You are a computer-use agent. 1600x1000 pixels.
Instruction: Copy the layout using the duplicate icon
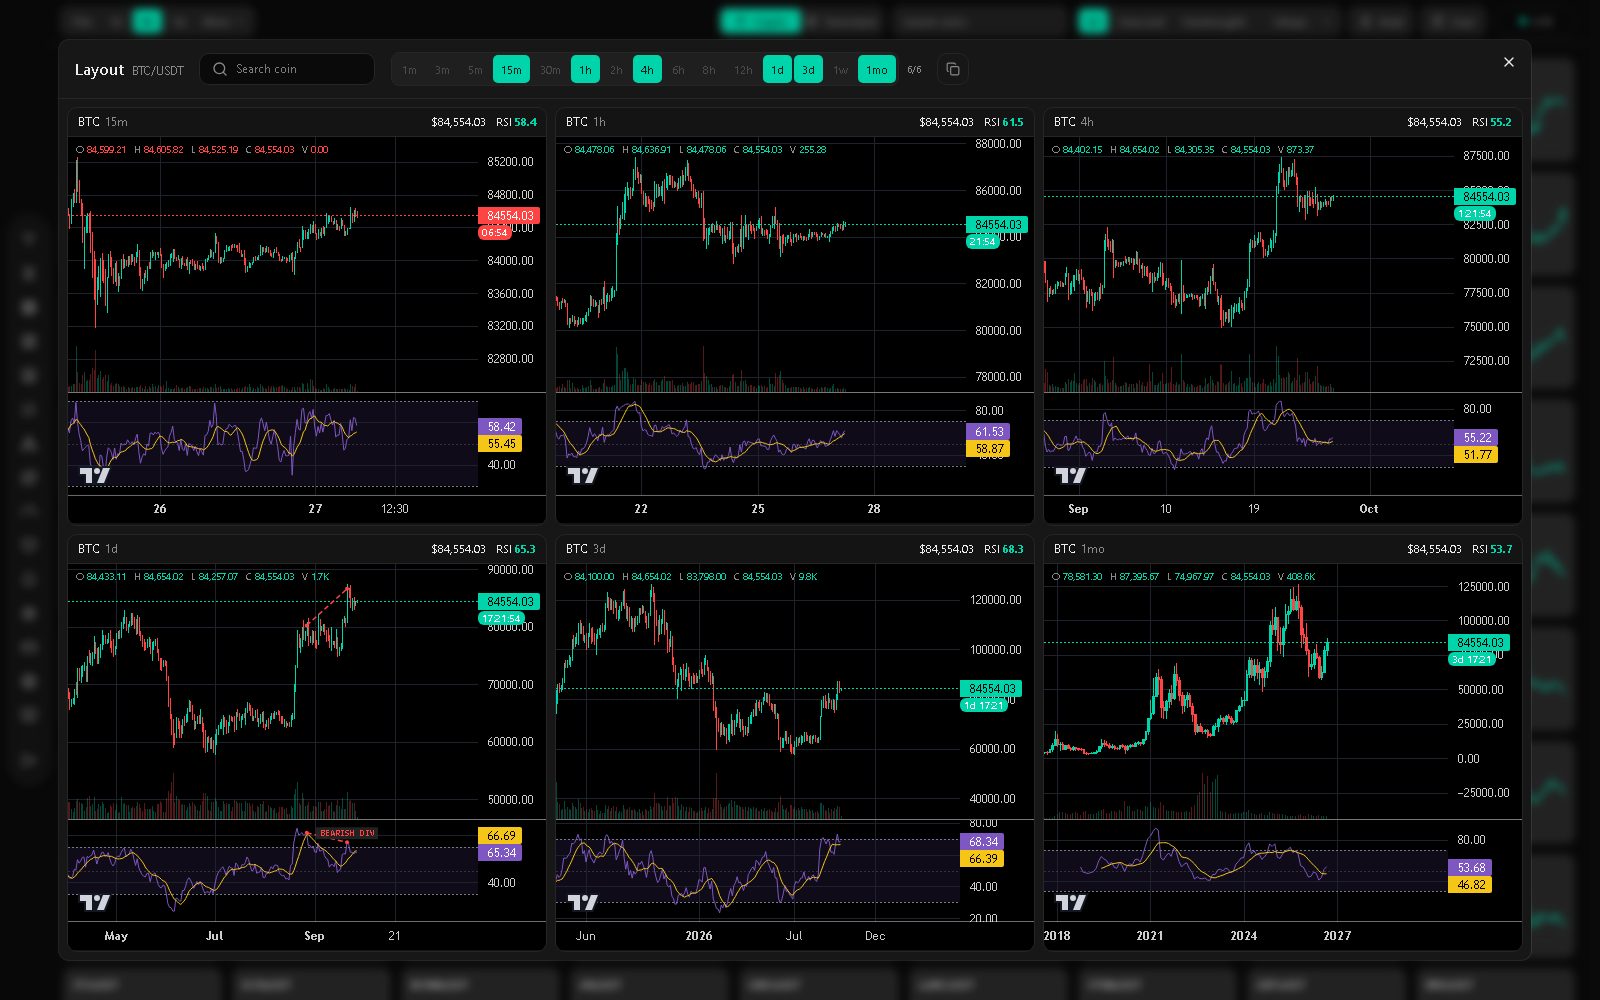point(953,69)
